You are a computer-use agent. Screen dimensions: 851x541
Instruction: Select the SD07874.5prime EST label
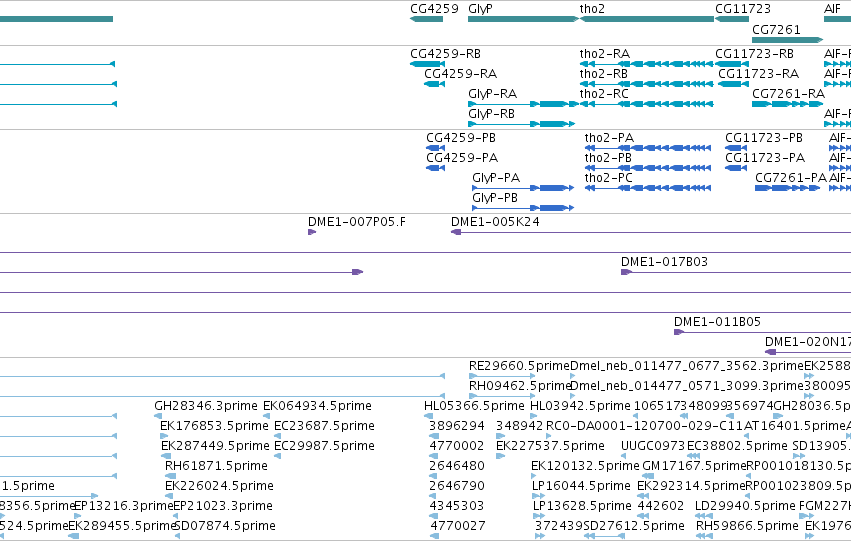(225, 526)
